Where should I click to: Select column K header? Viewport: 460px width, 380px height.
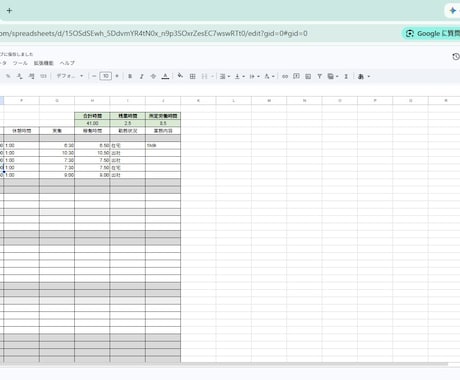198,100
